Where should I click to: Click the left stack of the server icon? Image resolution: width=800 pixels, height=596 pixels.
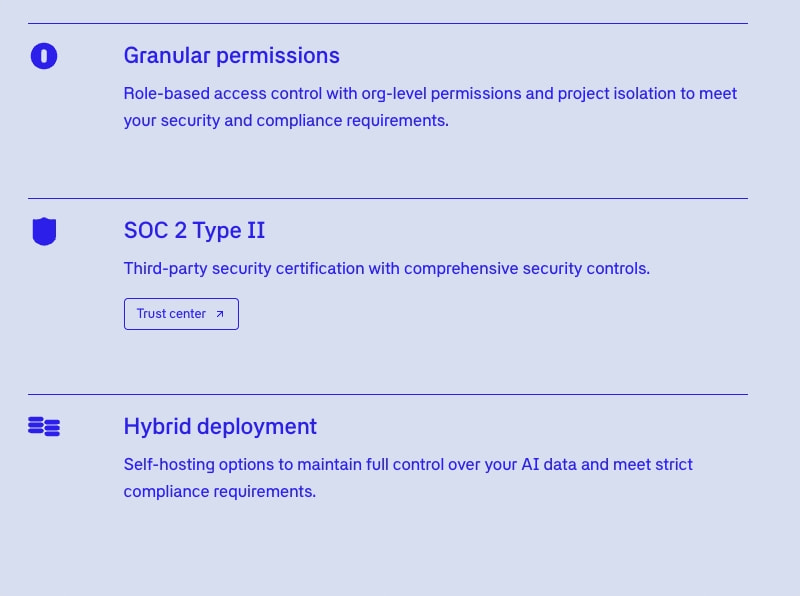pyautogui.click(x=36, y=425)
